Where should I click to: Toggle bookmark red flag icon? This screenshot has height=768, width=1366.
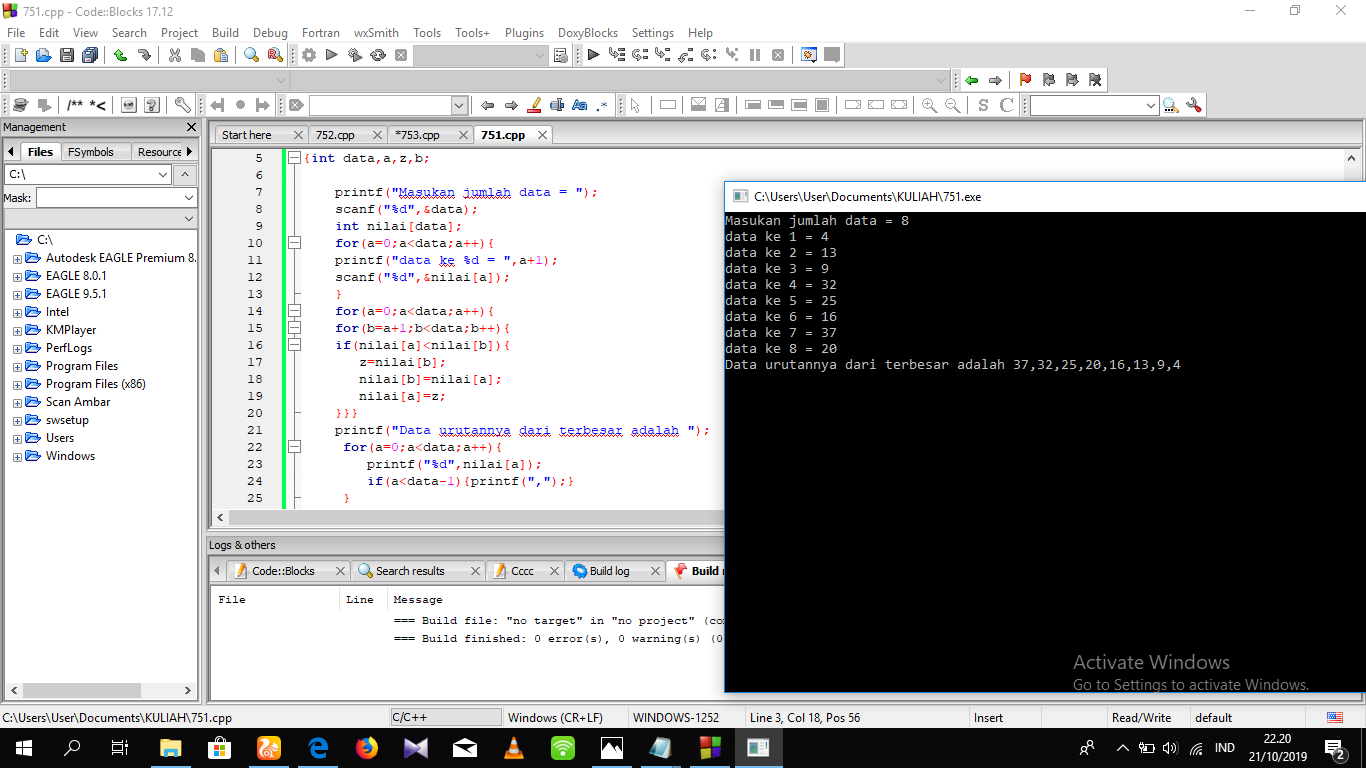[x=1025, y=80]
